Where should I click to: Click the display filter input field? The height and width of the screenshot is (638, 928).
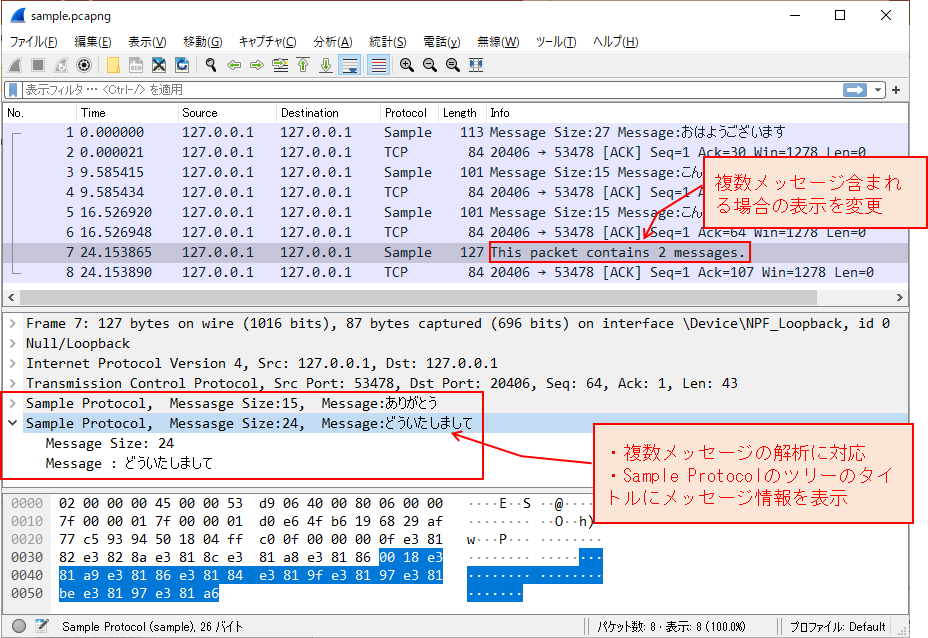[431, 90]
